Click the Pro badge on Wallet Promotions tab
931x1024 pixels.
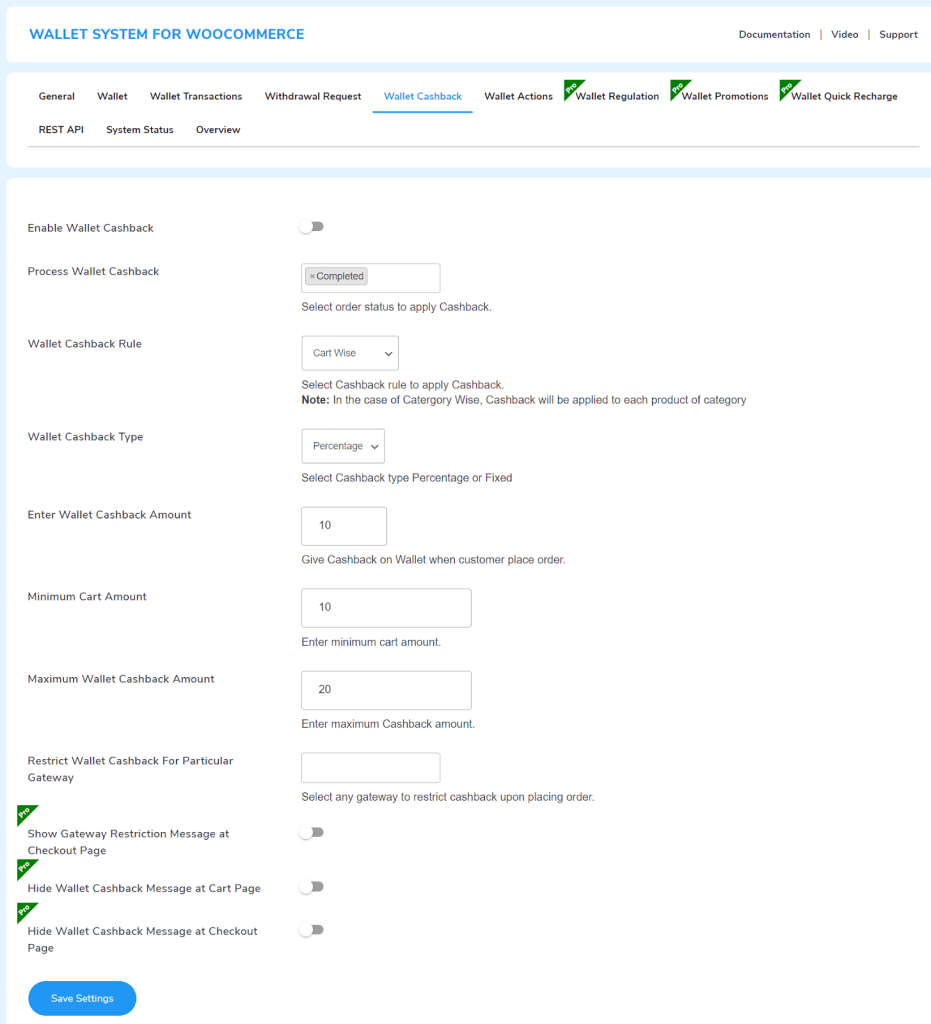pyautogui.click(x=679, y=89)
